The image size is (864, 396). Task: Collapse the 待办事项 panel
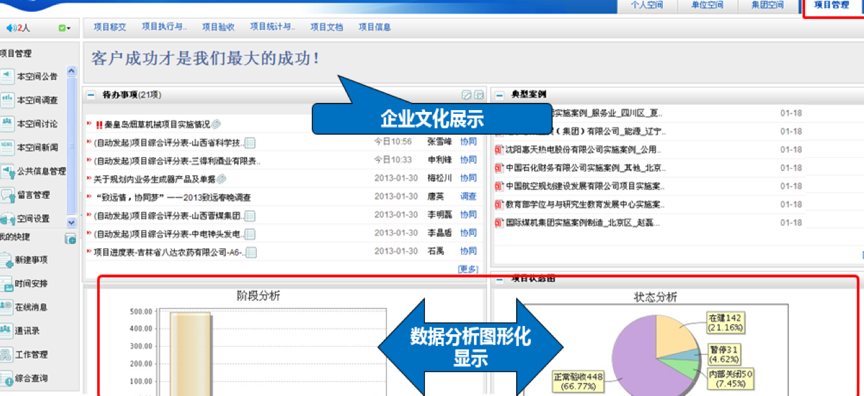pos(91,95)
